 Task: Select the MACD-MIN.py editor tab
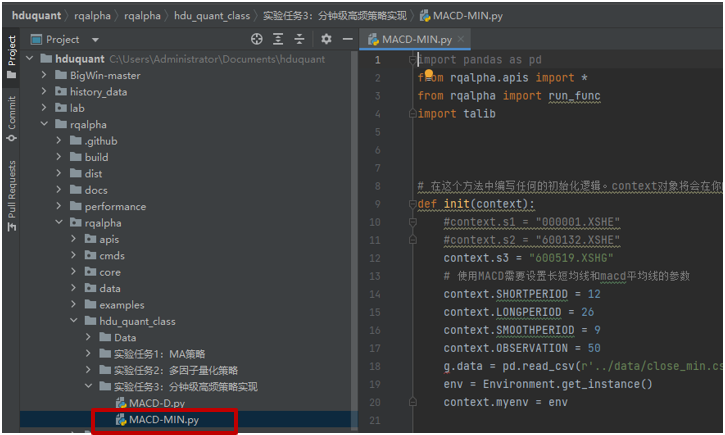(416, 40)
